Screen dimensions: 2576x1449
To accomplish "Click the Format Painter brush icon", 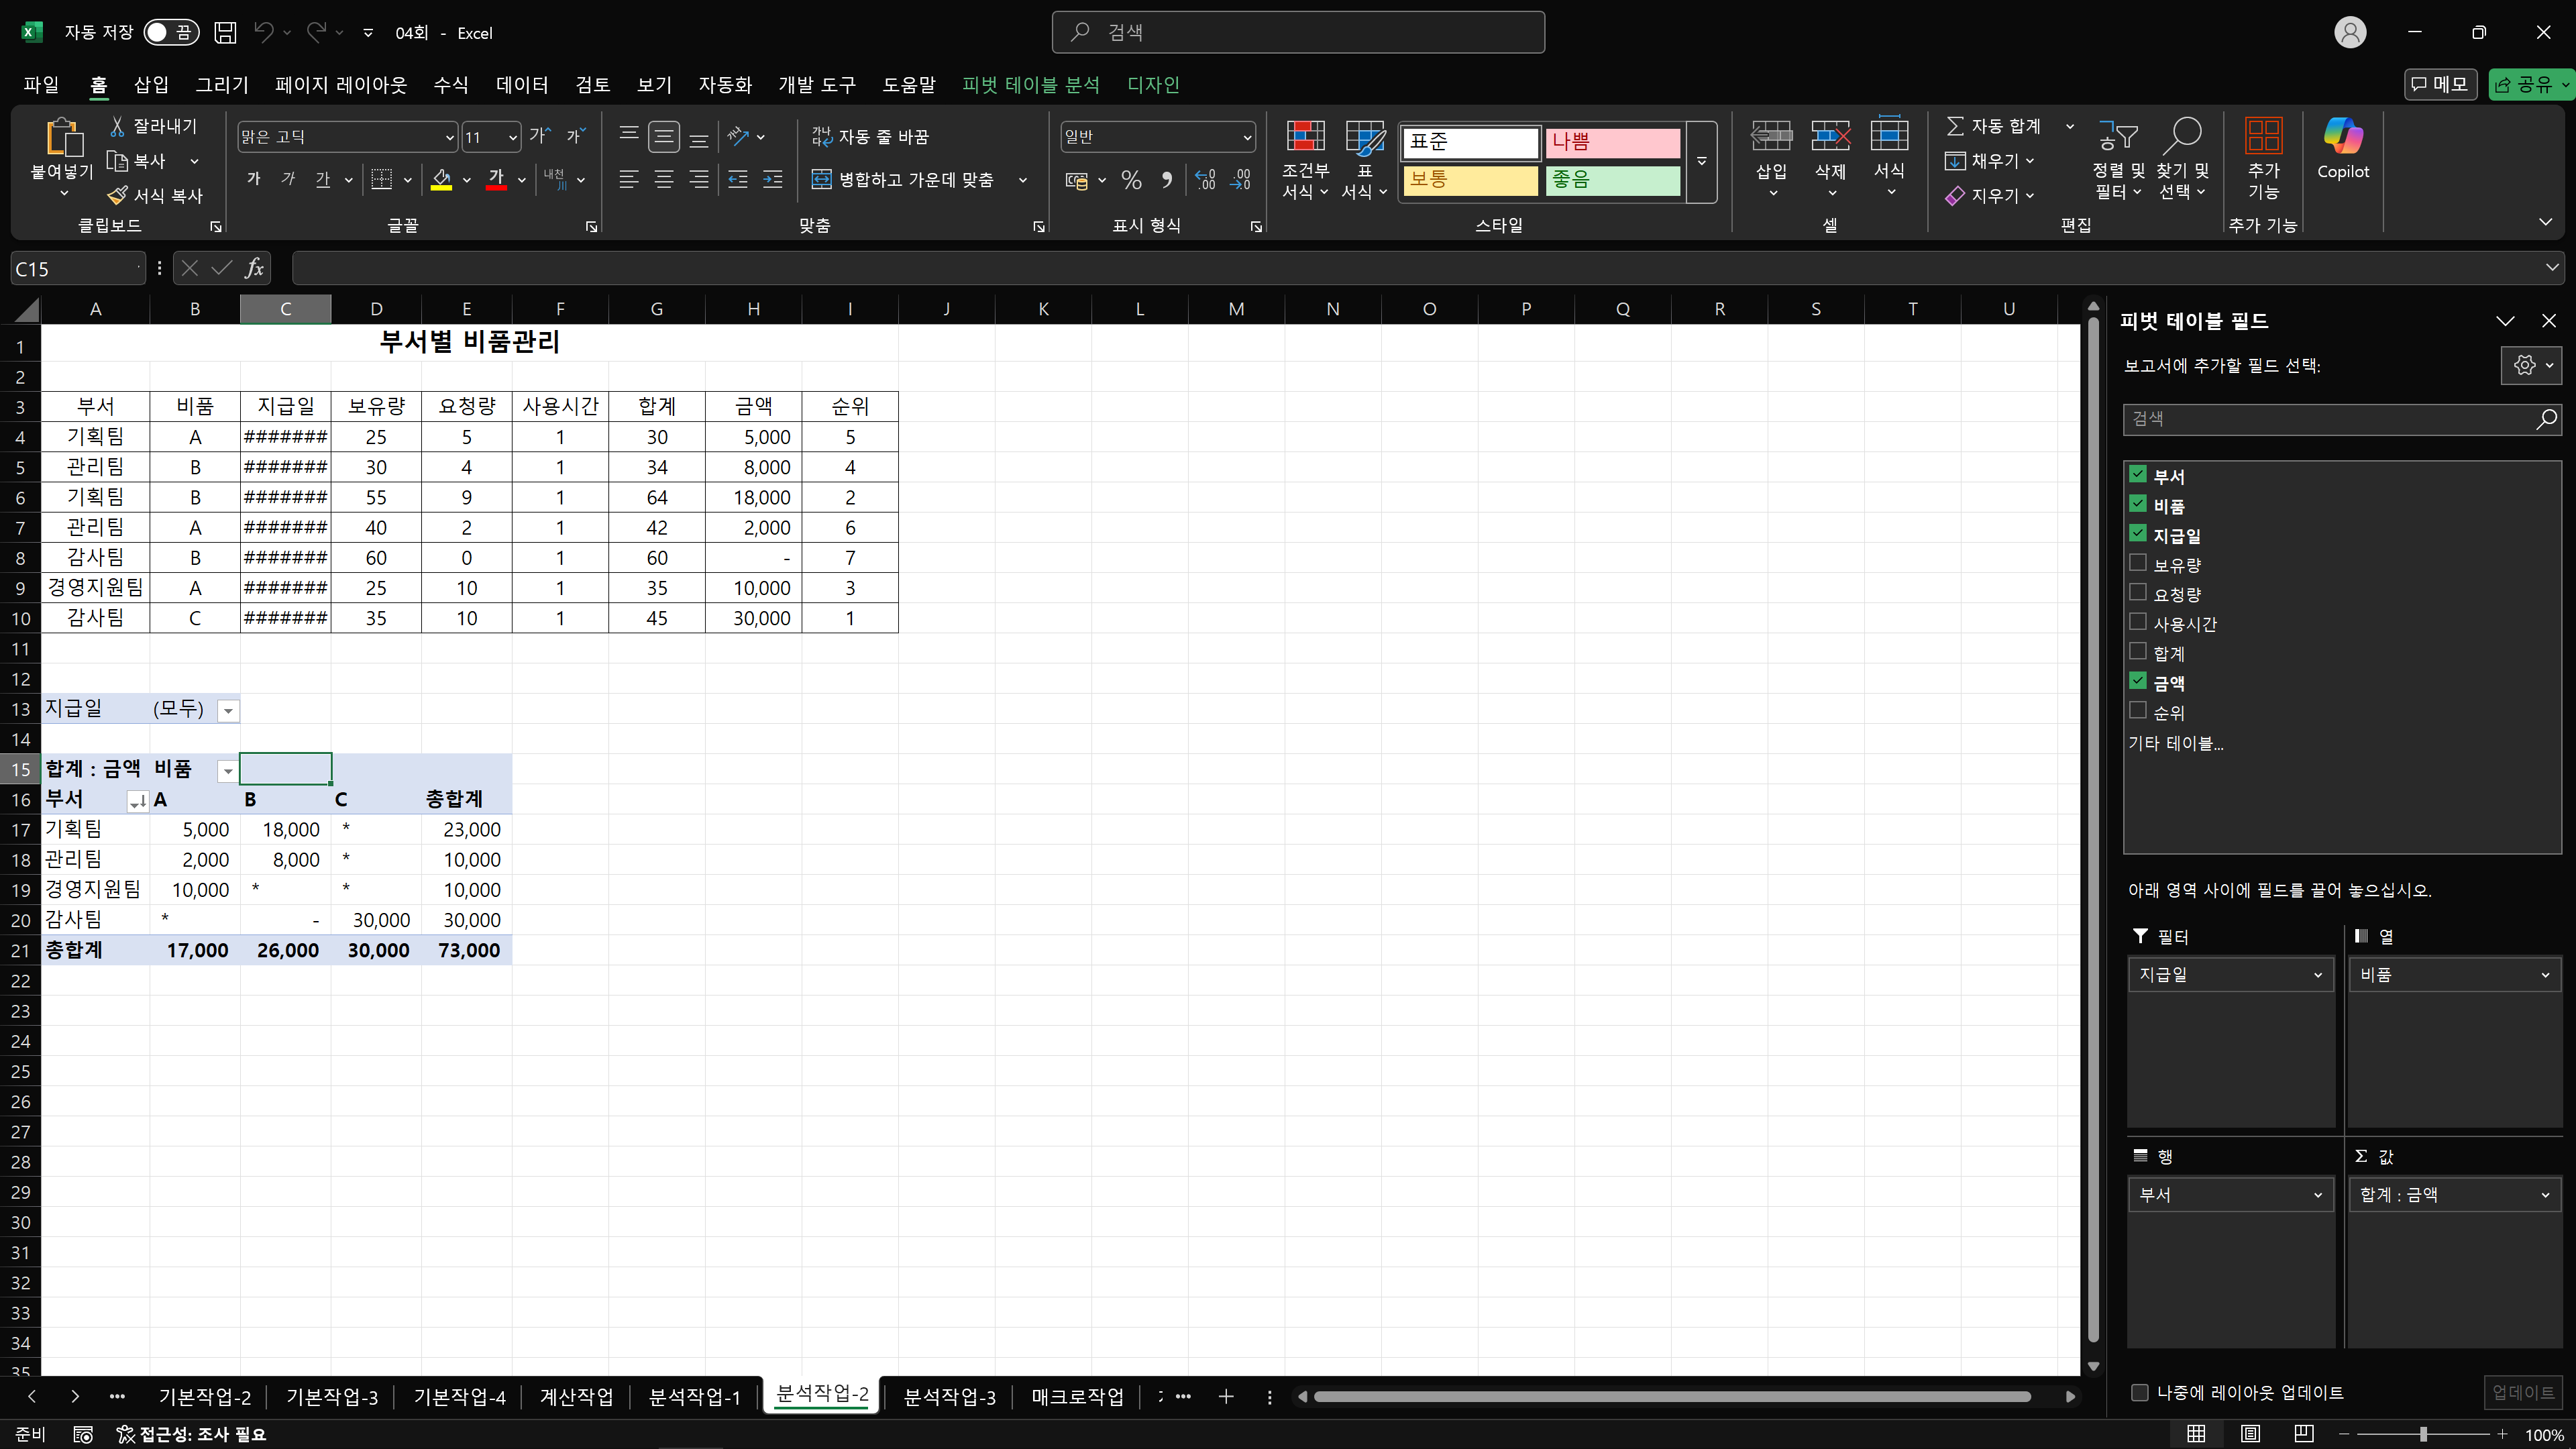I will pyautogui.click(x=118, y=195).
